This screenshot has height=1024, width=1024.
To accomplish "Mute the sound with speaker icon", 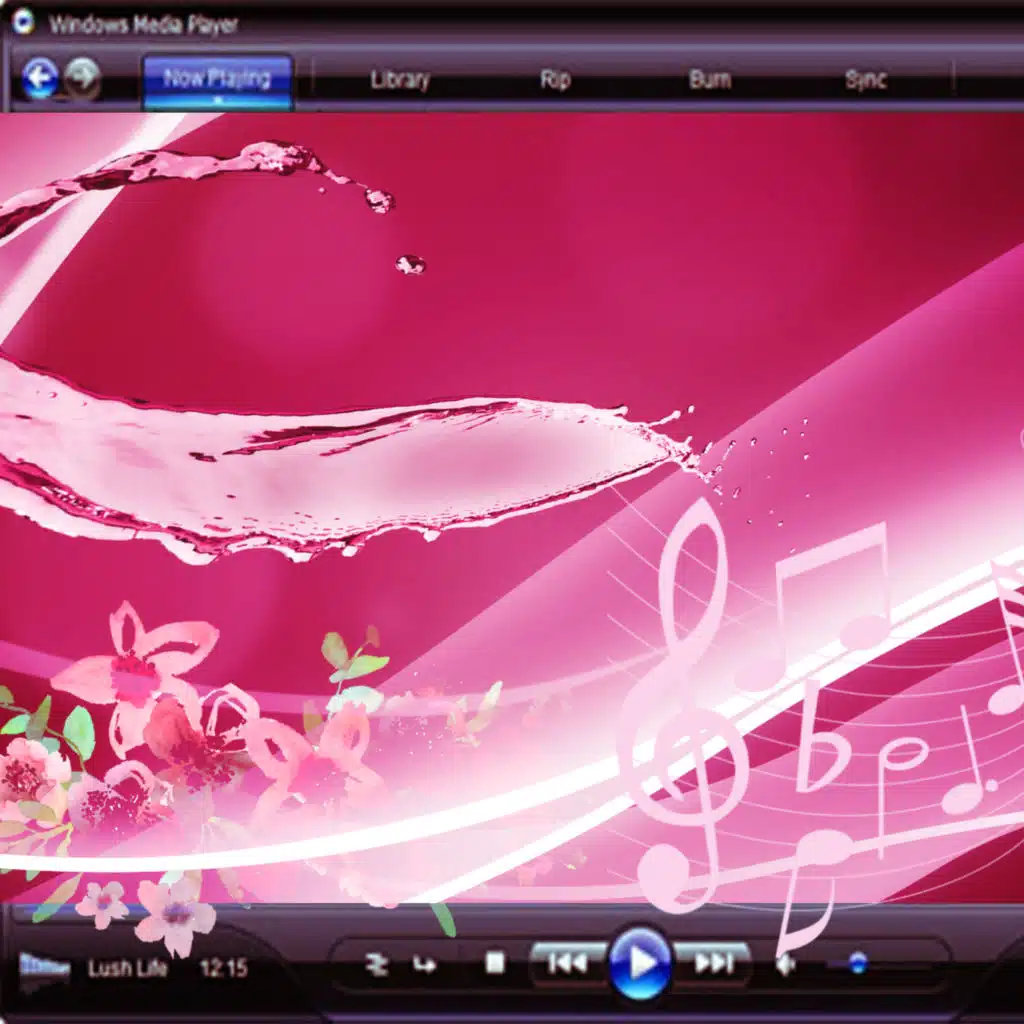I will coord(786,965).
